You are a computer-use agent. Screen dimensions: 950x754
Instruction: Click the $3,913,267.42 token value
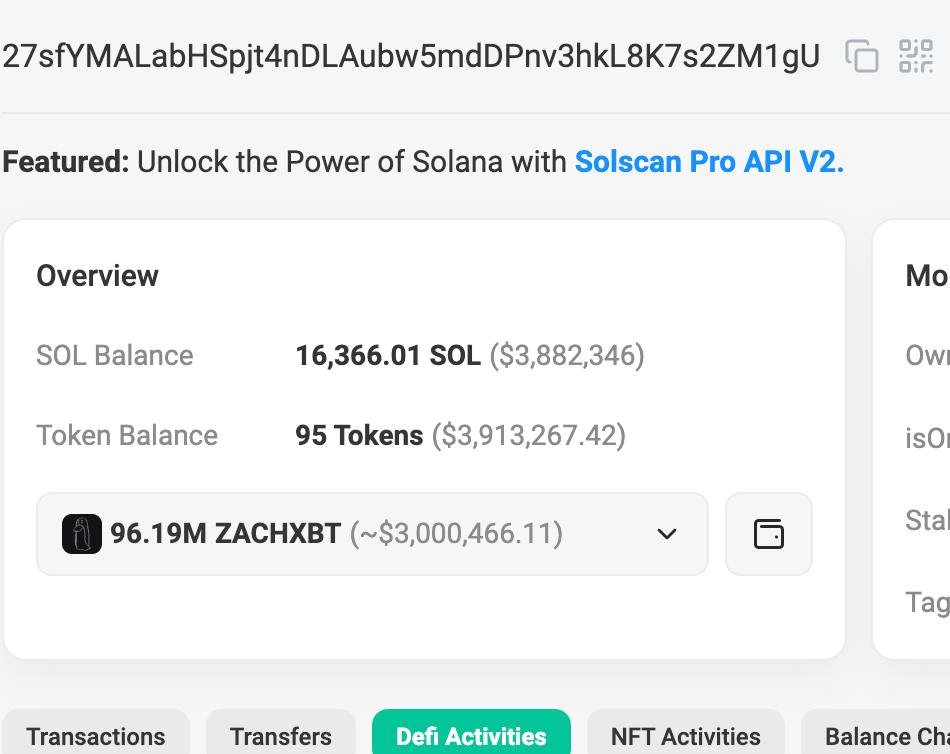point(529,435)
